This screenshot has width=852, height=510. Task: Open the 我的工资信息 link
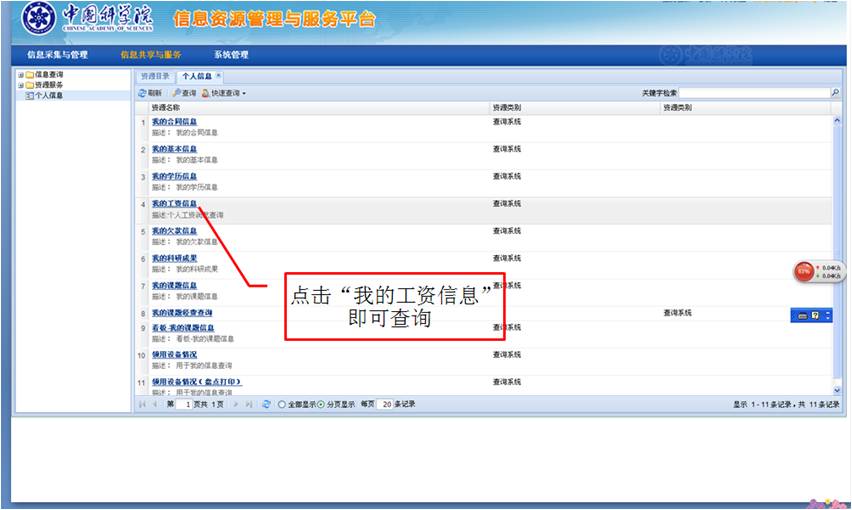[174, 203]
